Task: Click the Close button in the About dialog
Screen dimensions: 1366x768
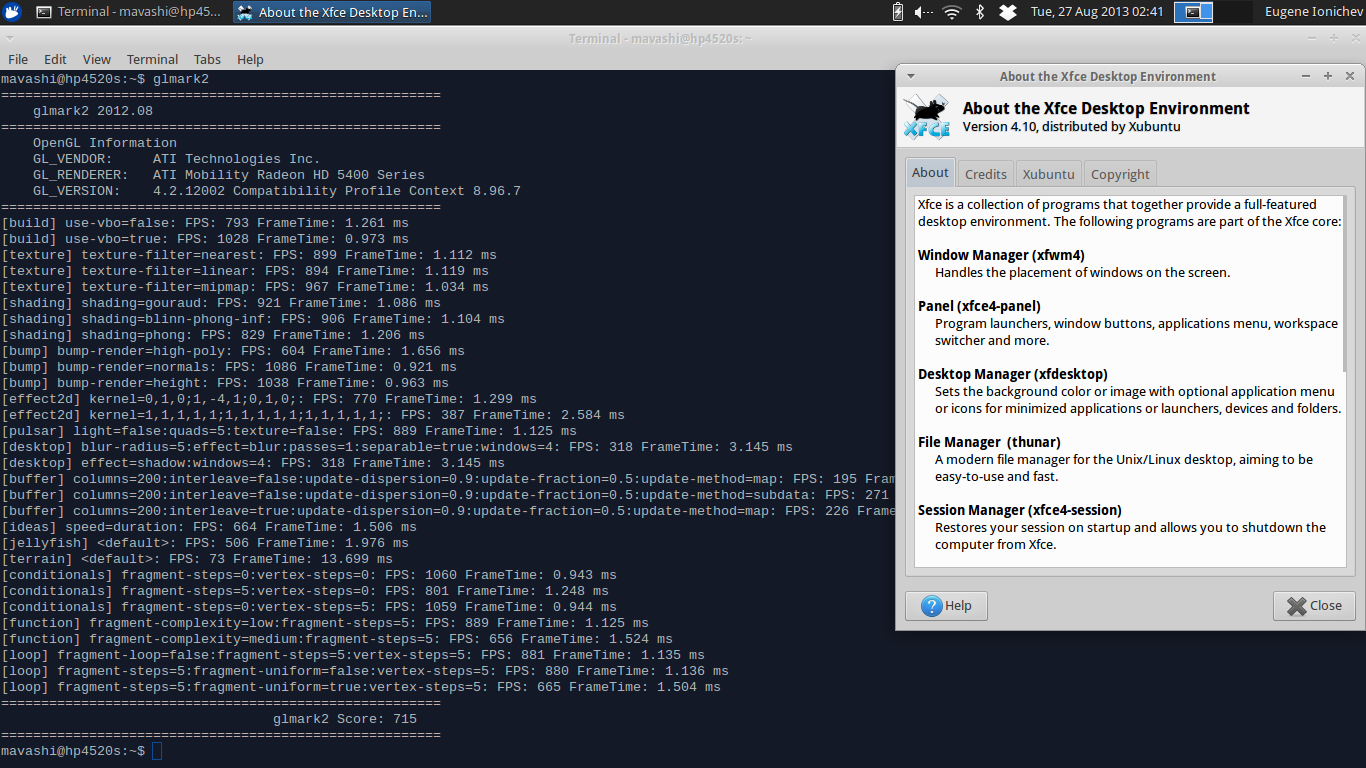Action: click(x=1314, y=605)
